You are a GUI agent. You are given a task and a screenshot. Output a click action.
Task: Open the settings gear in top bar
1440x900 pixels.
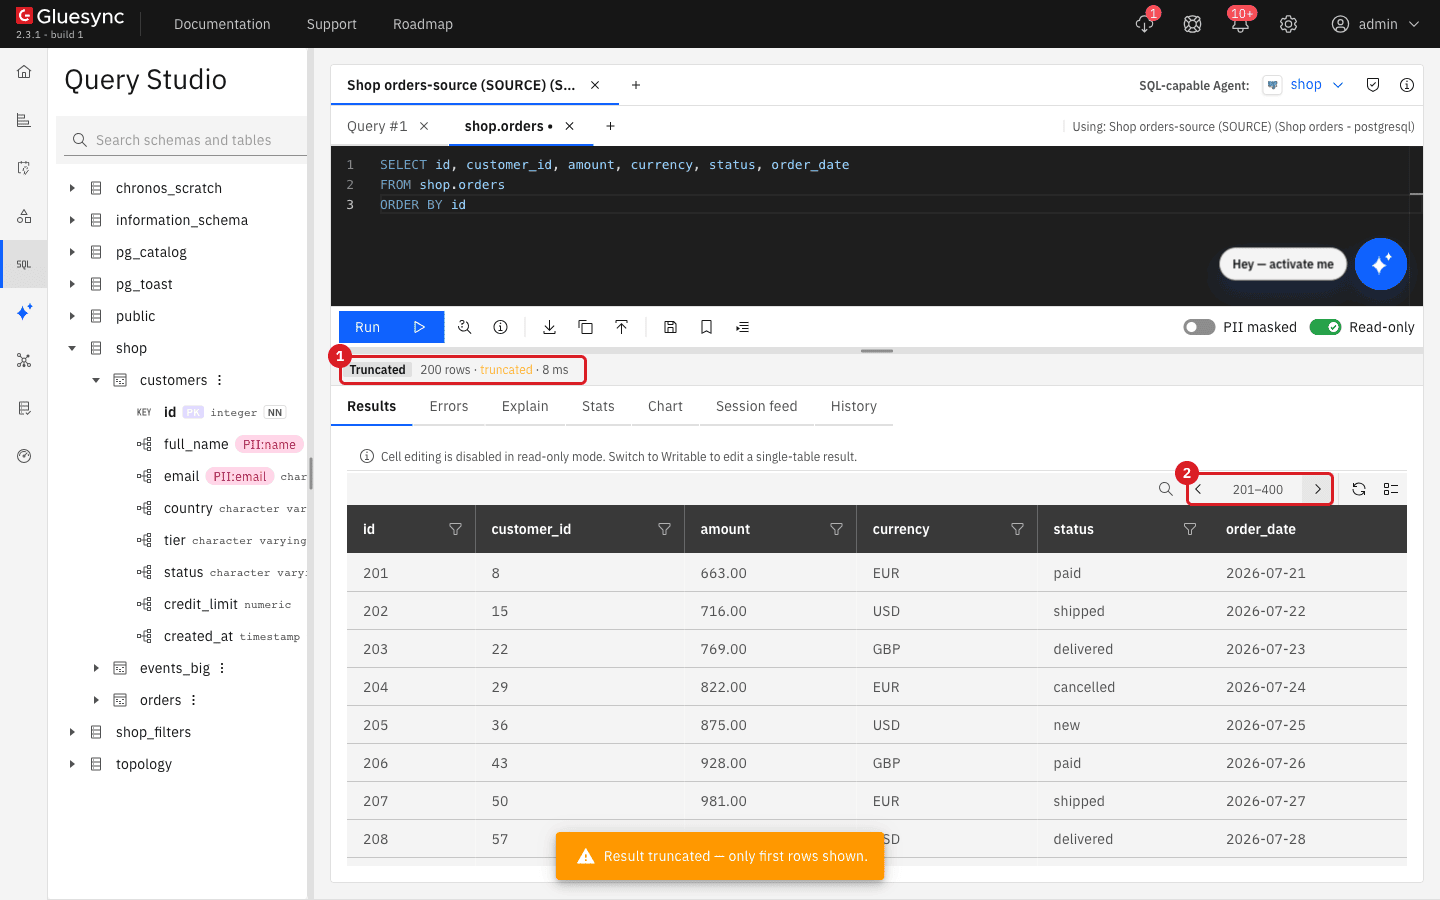[x=1288, y=24]
